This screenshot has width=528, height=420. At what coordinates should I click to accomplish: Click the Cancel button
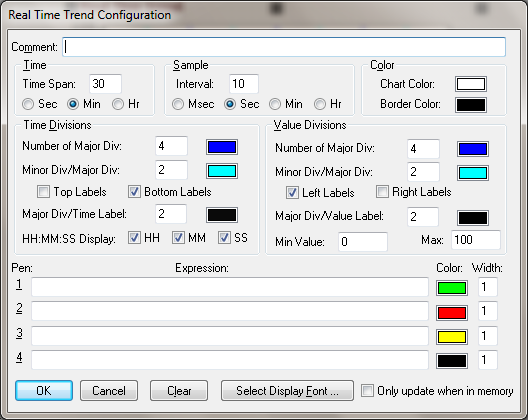click(109, 391)
